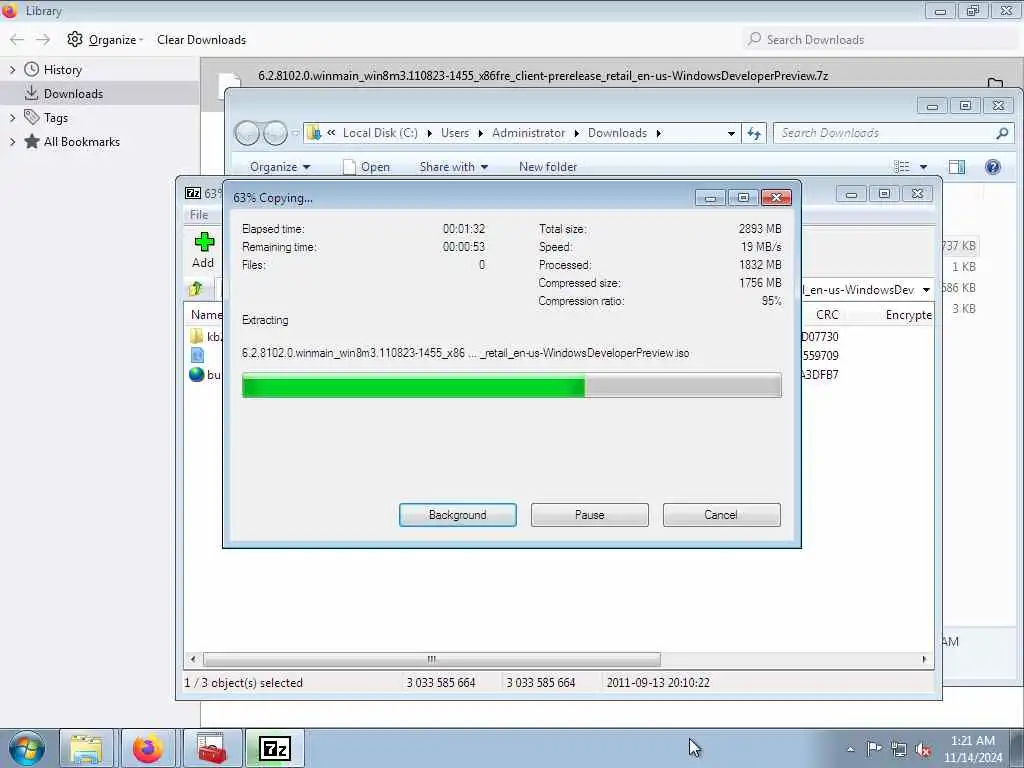Open Explorer help icon

[993, 167]
